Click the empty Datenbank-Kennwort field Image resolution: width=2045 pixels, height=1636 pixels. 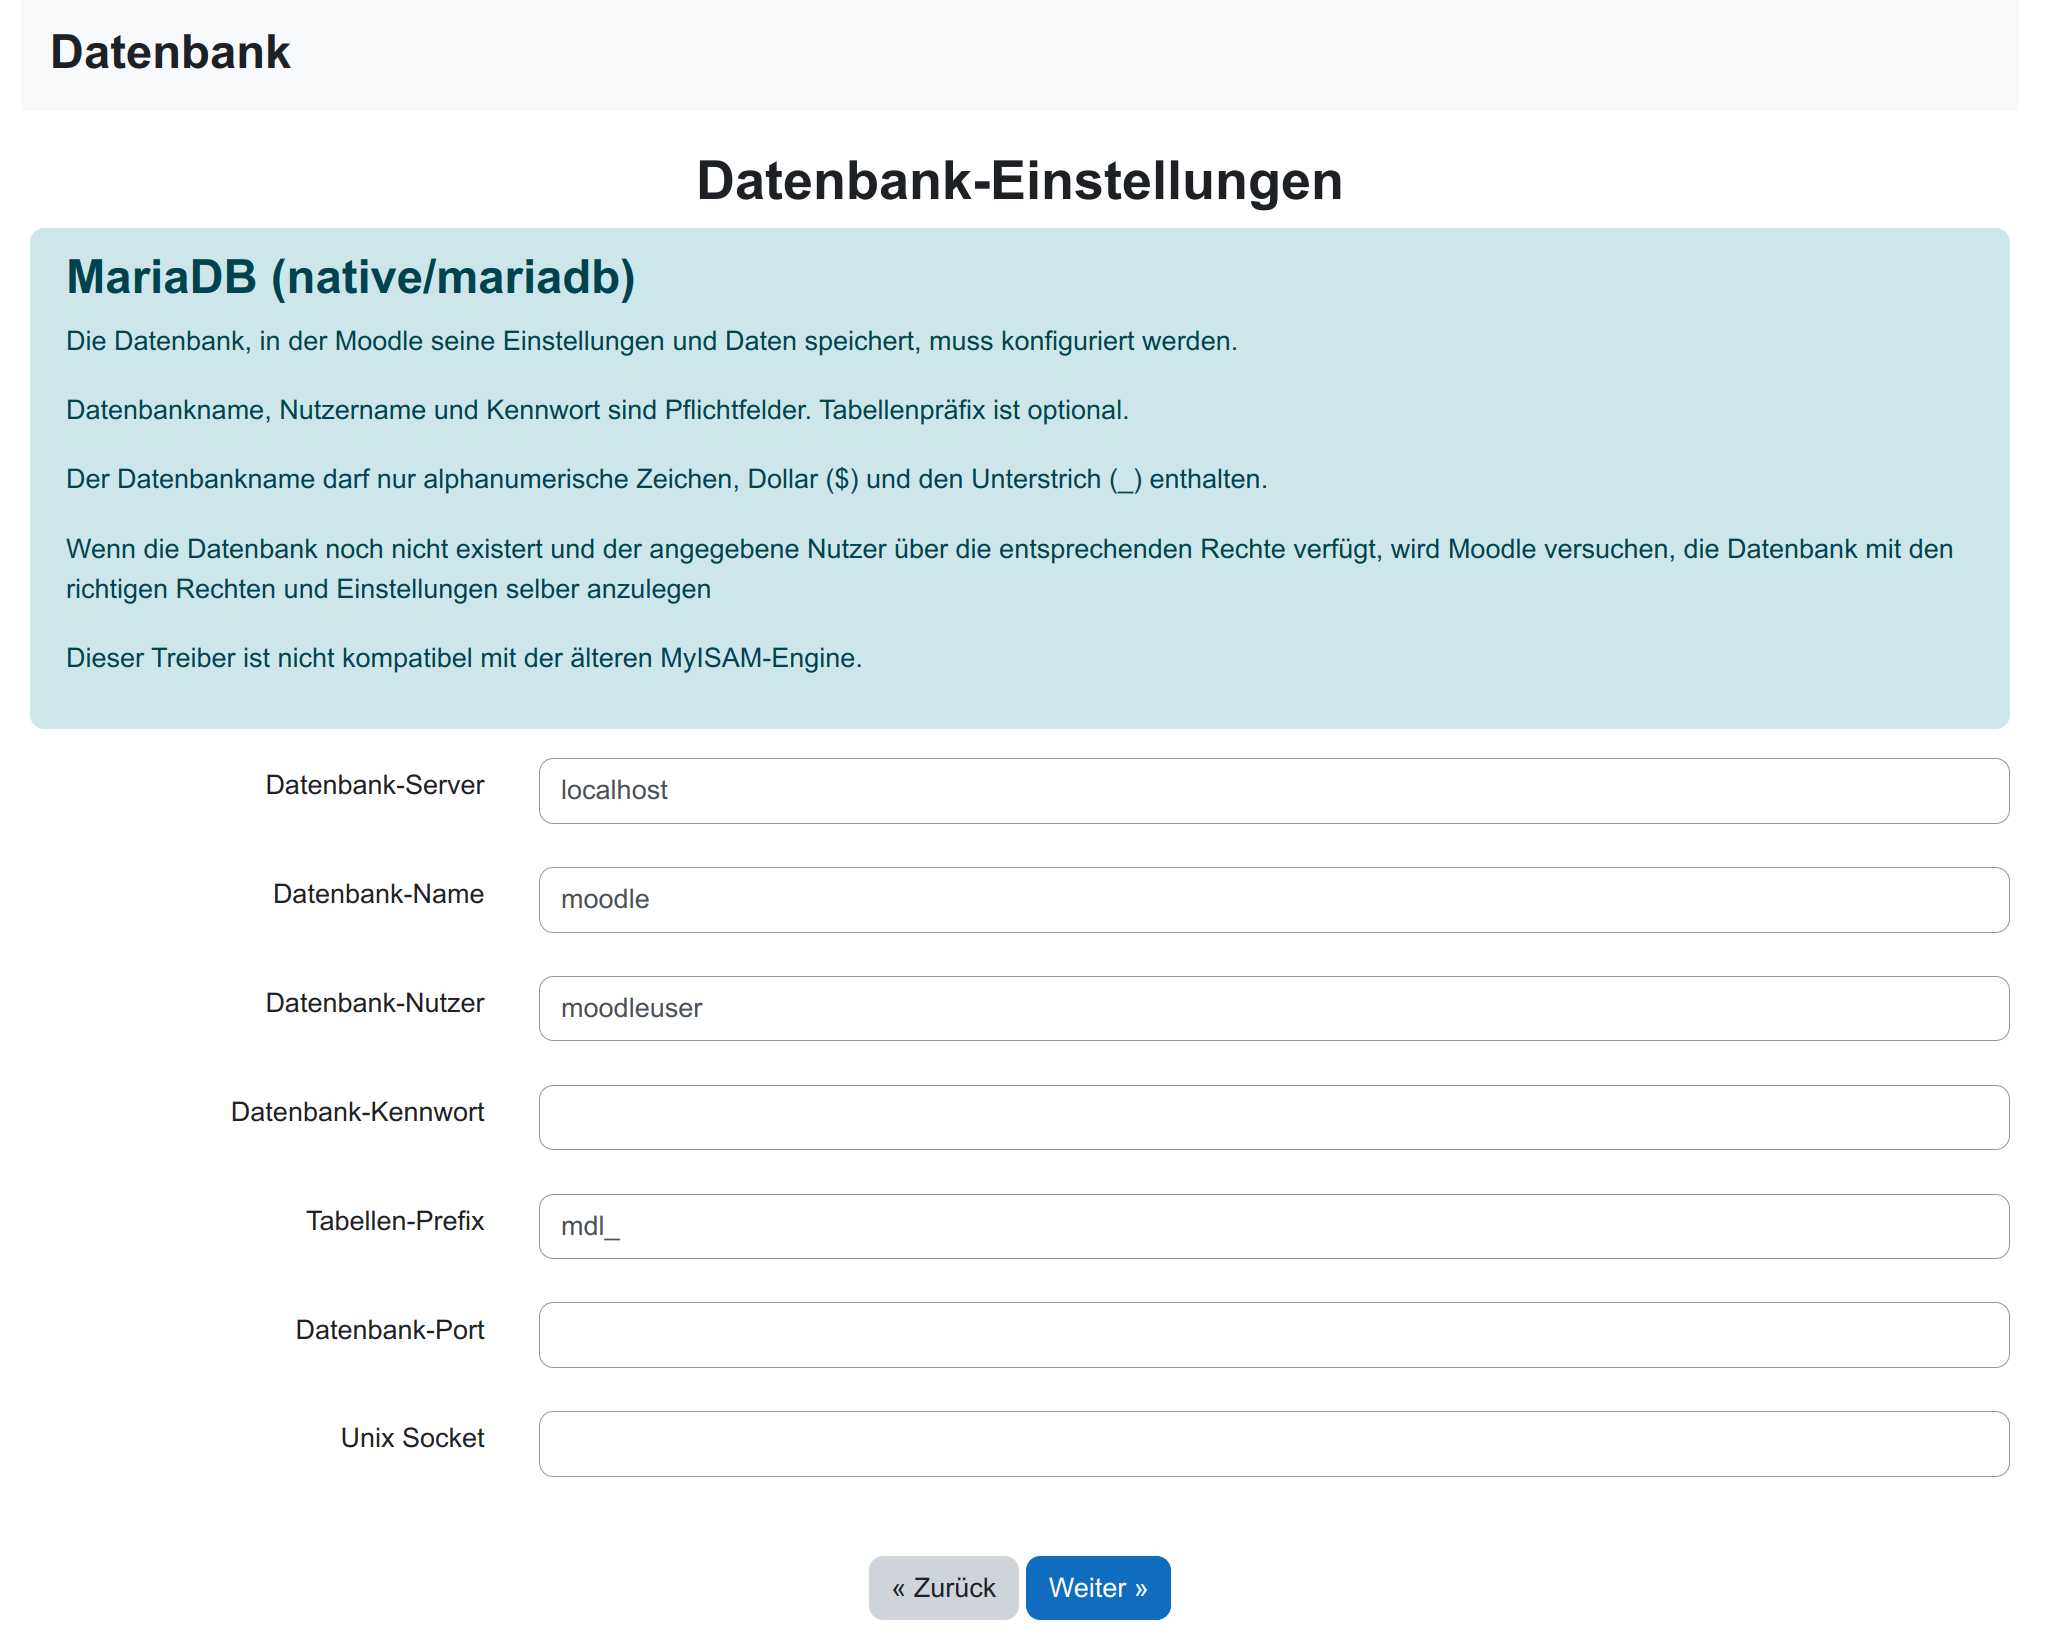(x=1273, y=1117)
